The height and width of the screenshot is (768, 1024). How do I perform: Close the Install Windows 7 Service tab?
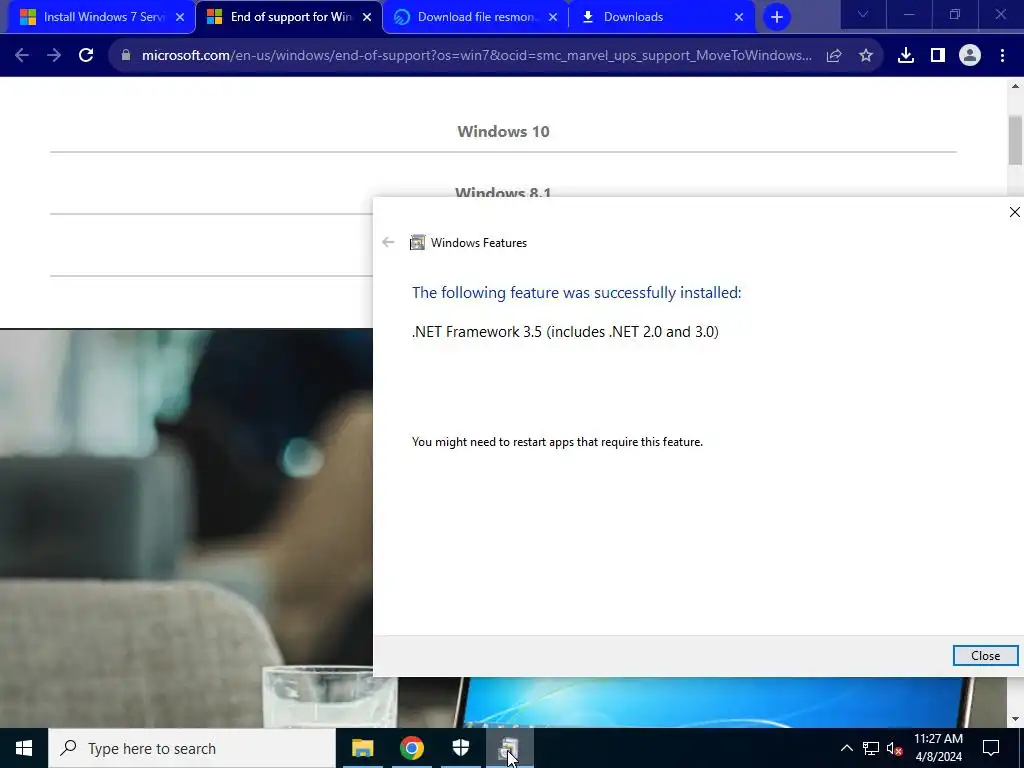tap(180, 17)
